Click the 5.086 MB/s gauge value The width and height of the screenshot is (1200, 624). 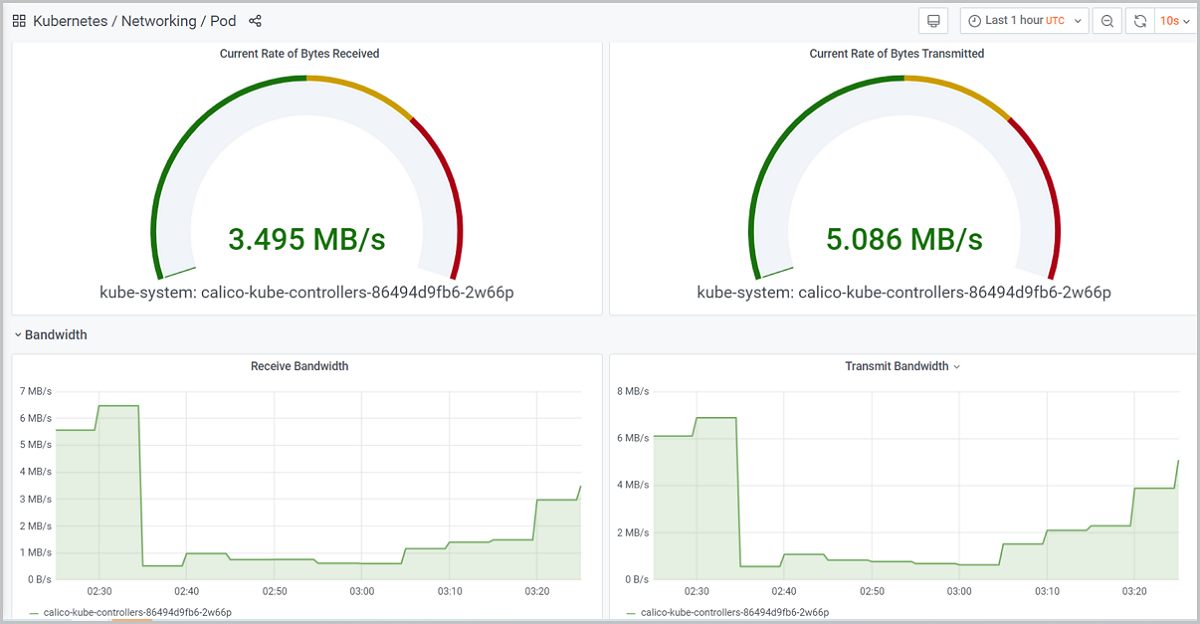click(x=904, y=240)
